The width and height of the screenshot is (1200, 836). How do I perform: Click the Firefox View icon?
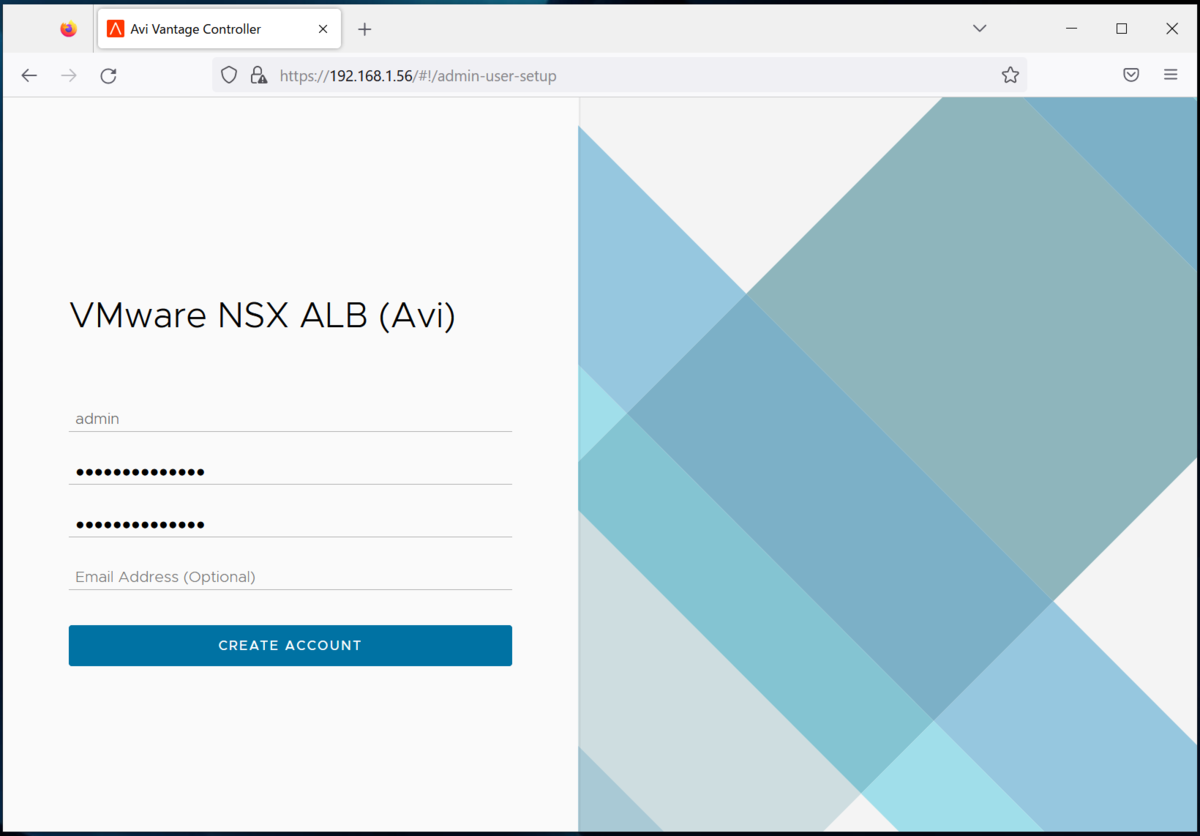pos(68,29)
